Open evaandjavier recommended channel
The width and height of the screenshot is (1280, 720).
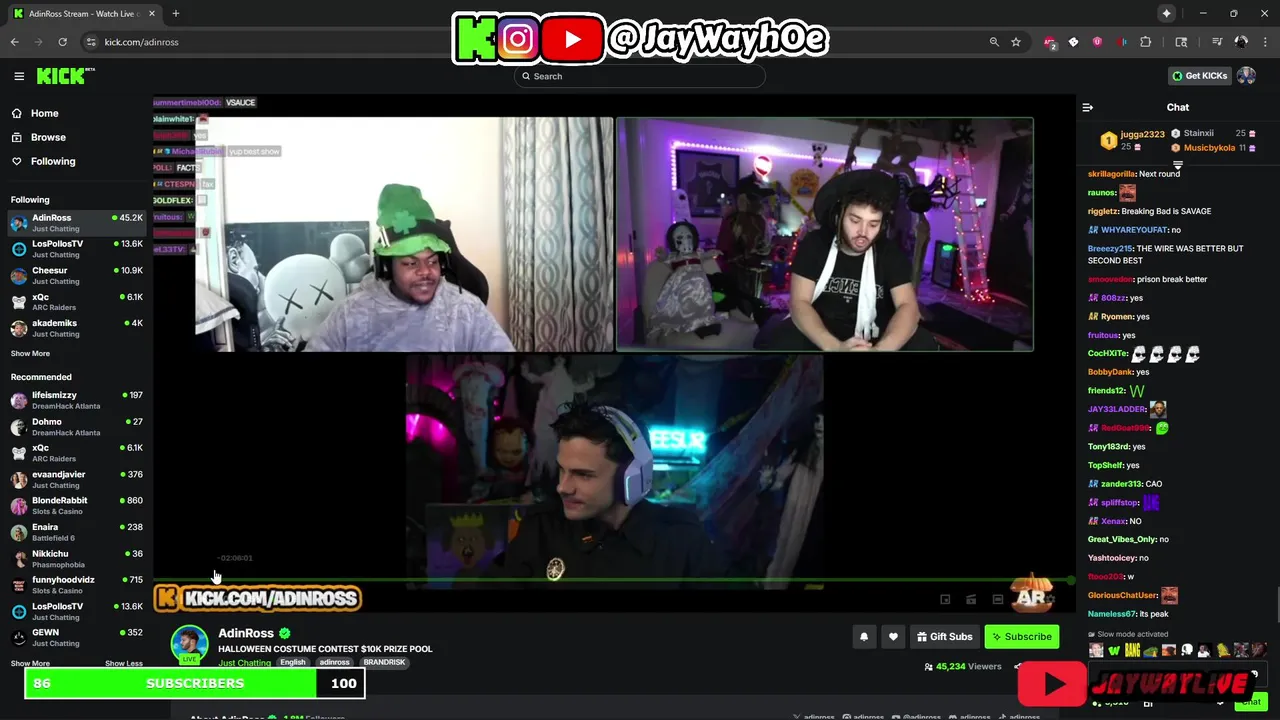click(77, 479)
